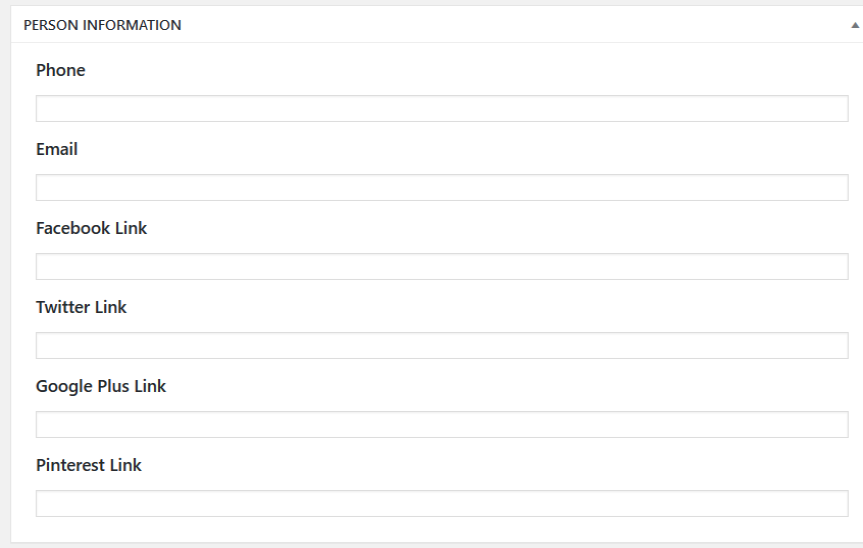Click the PERSON INFORMATION panel title
Image resolution: width=863 pixels, height=548 pixels.
pos(95,25)
